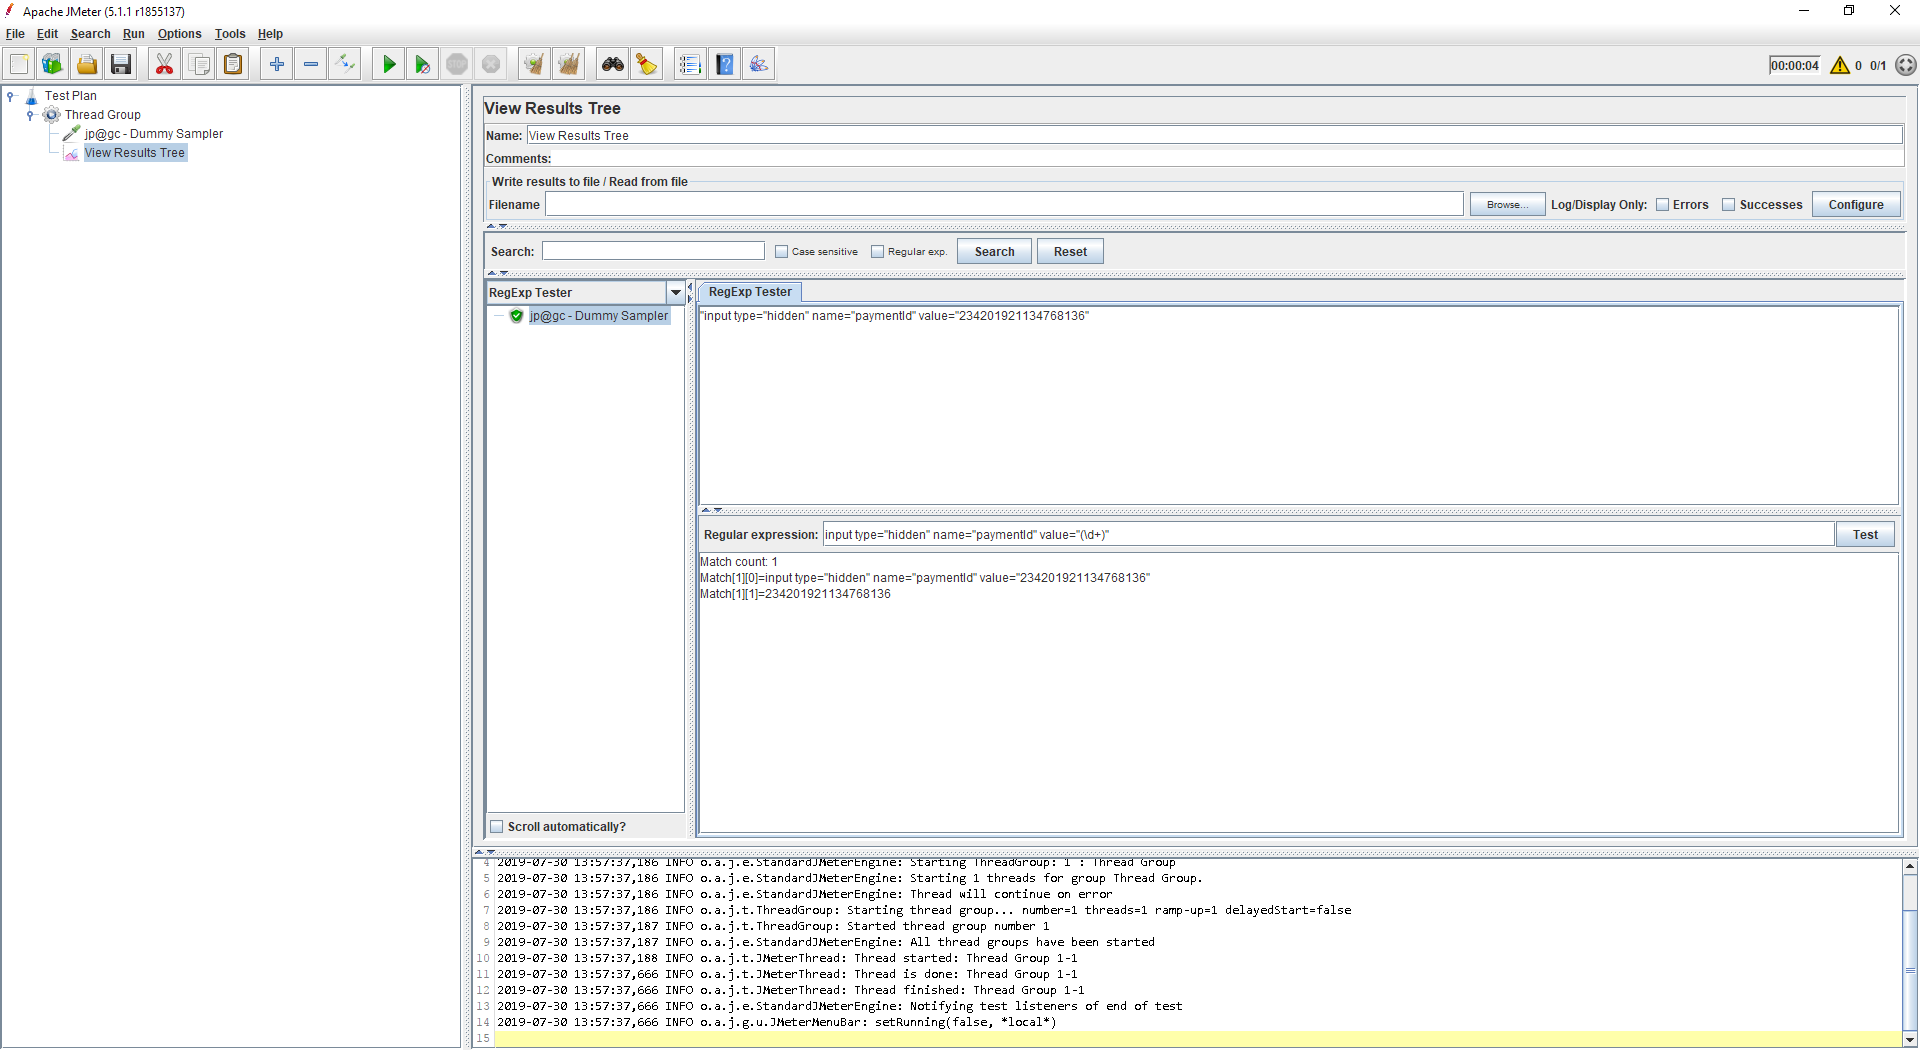Viewport: 1920px width, 1050px height.
Task: Click Start no pauses icon
Action: click(423, 65)
